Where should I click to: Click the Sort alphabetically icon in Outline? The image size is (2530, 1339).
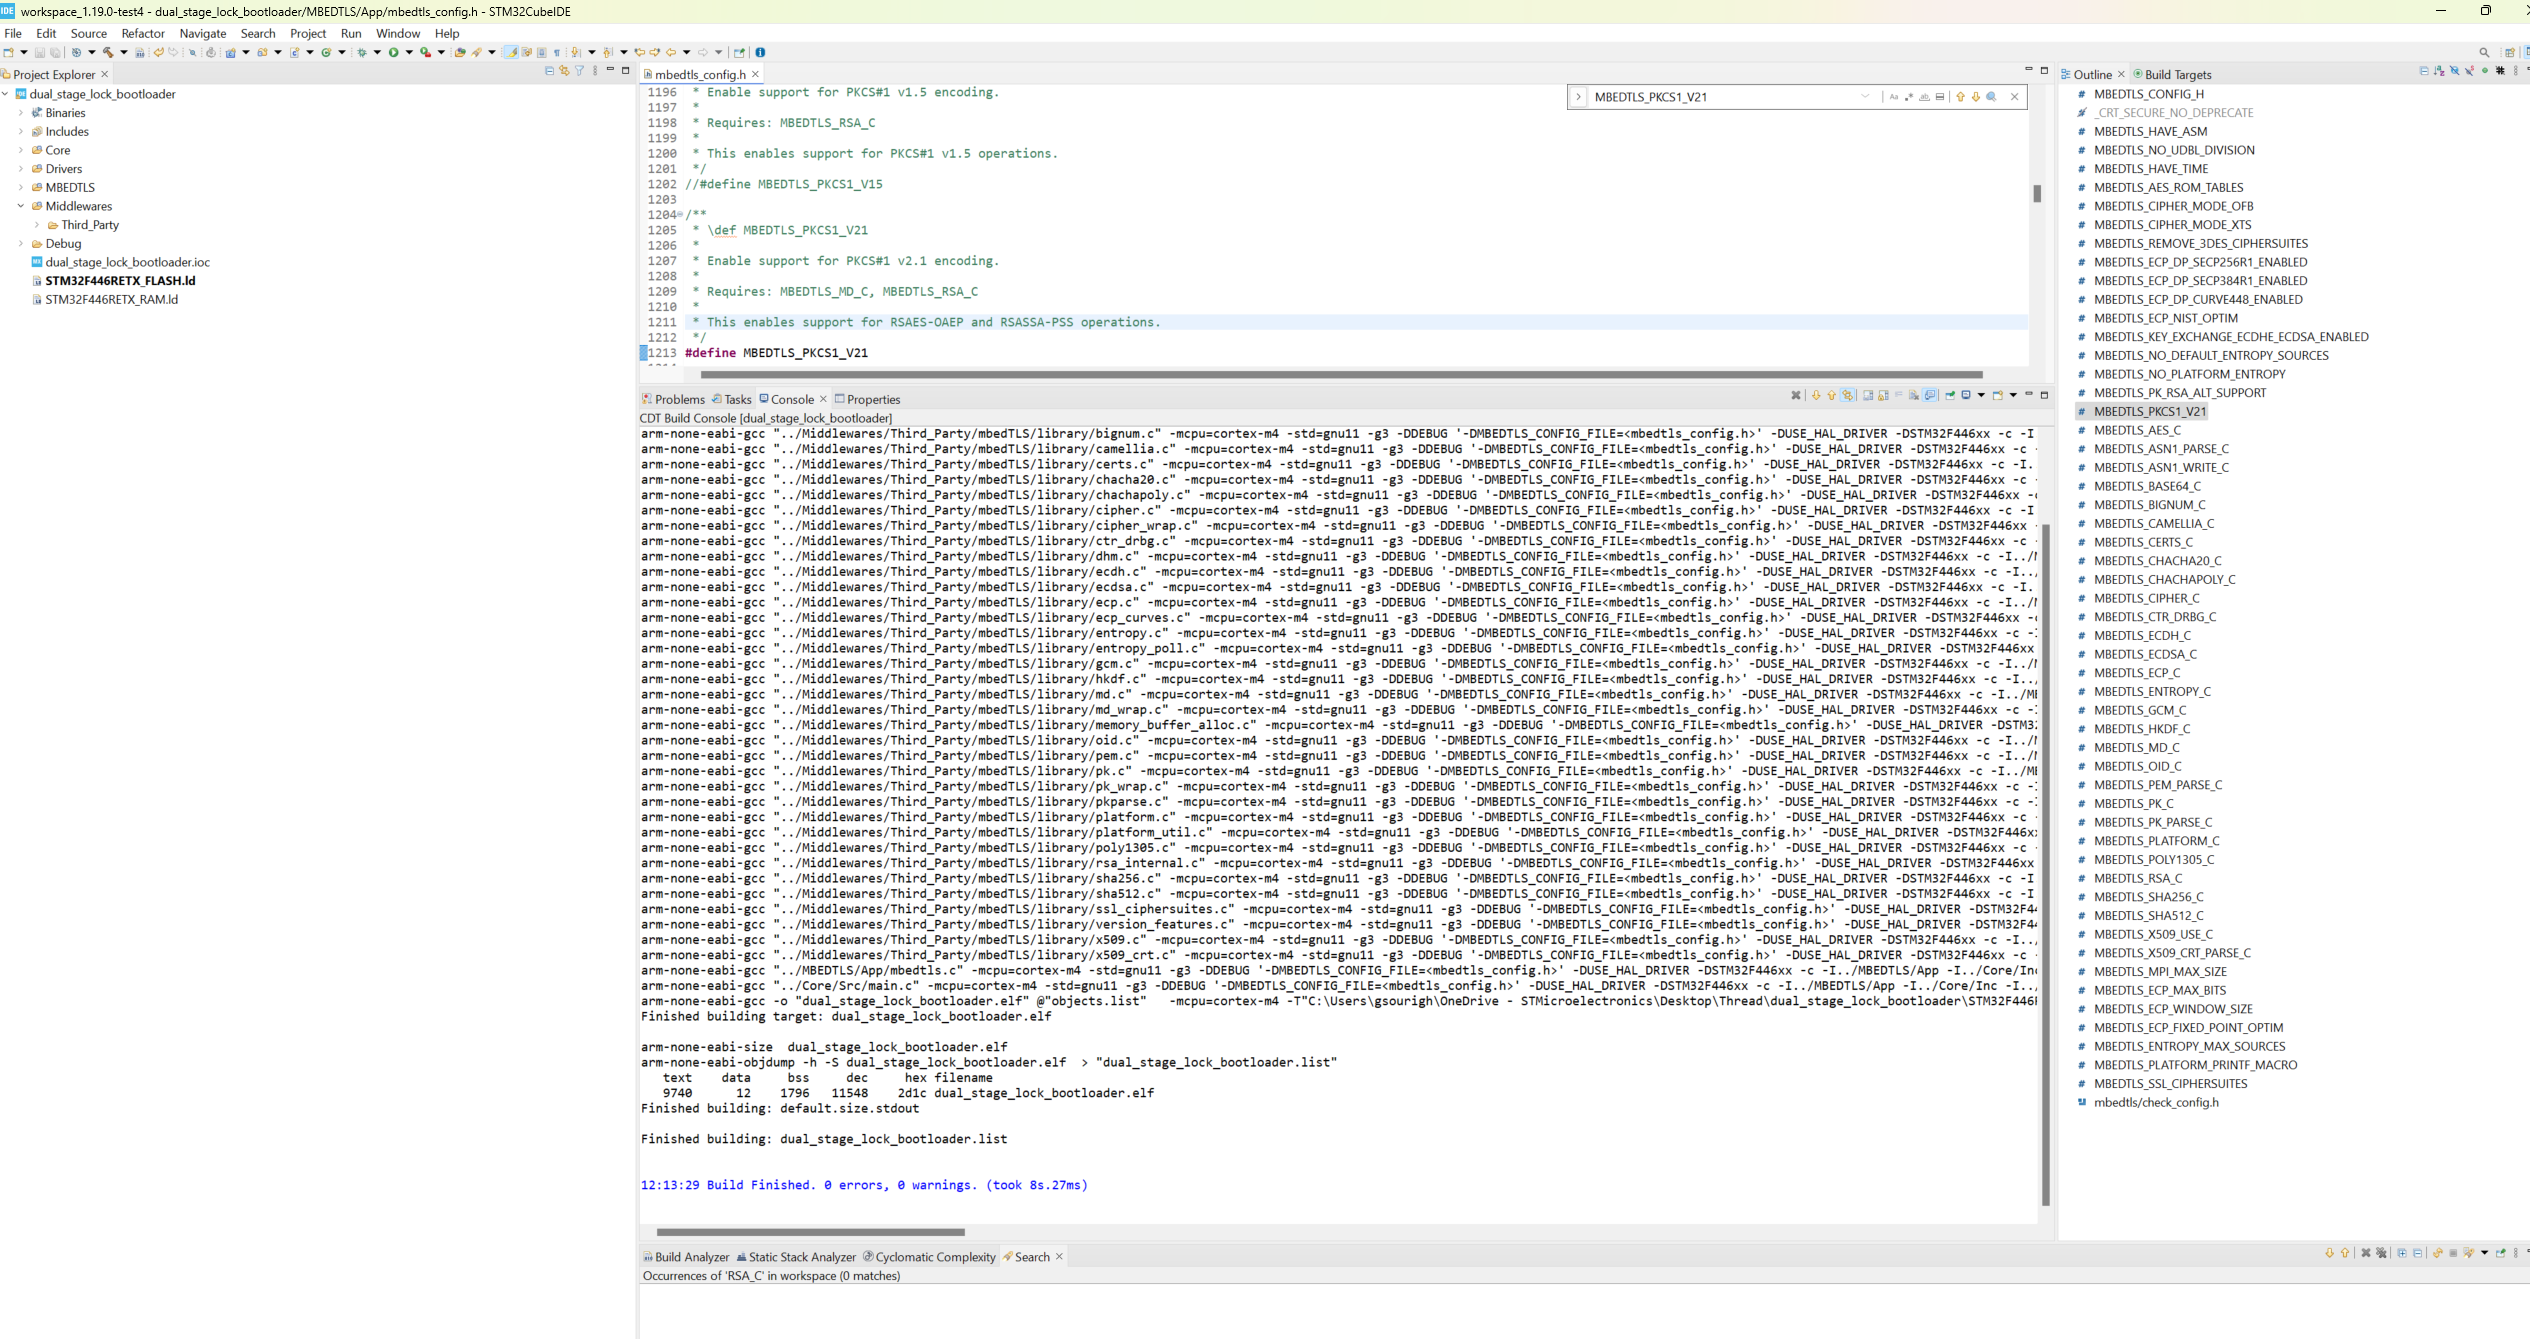pos(2439,71)
